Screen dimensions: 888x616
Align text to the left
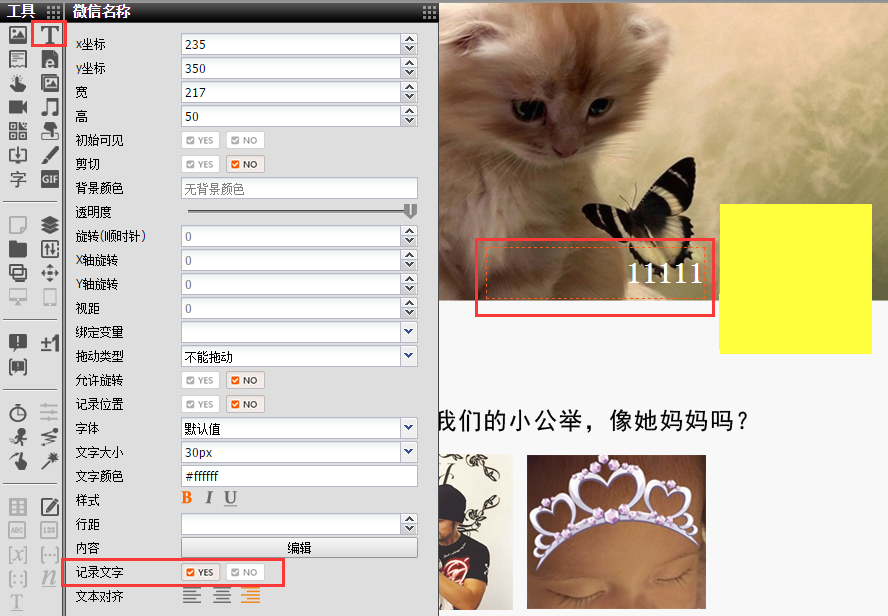192,596
